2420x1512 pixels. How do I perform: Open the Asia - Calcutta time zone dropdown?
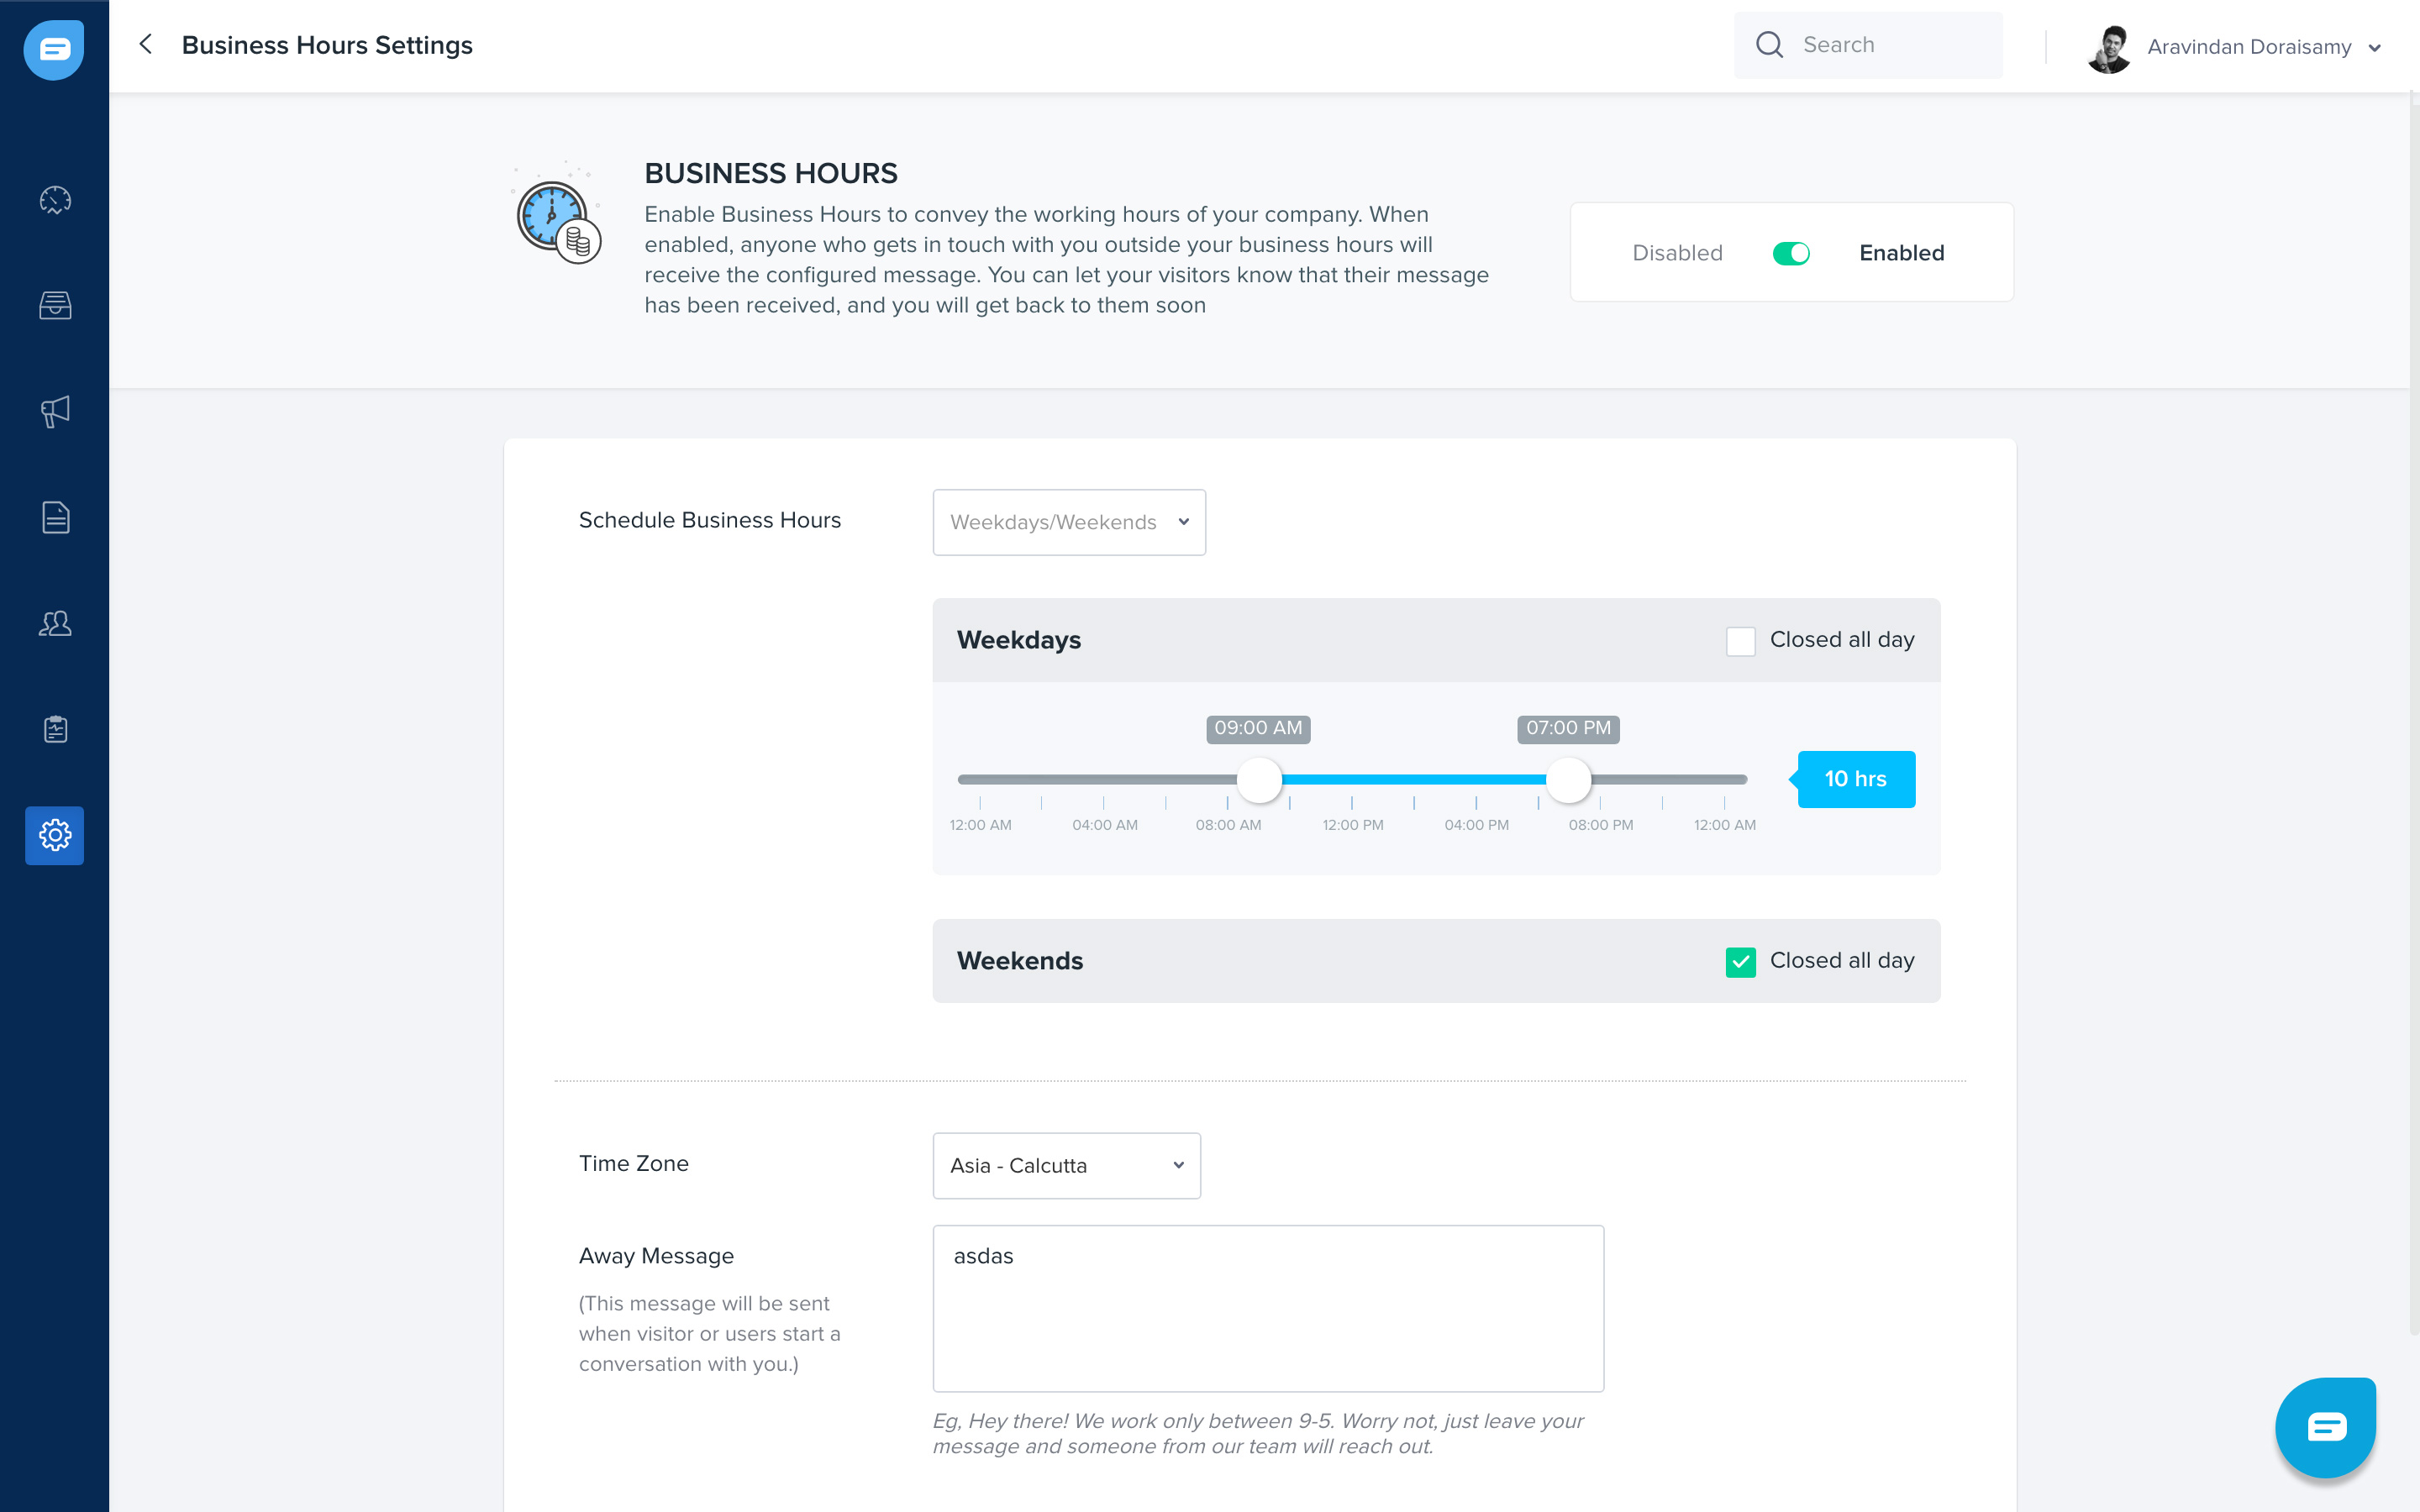(x=1066, y=1165)
